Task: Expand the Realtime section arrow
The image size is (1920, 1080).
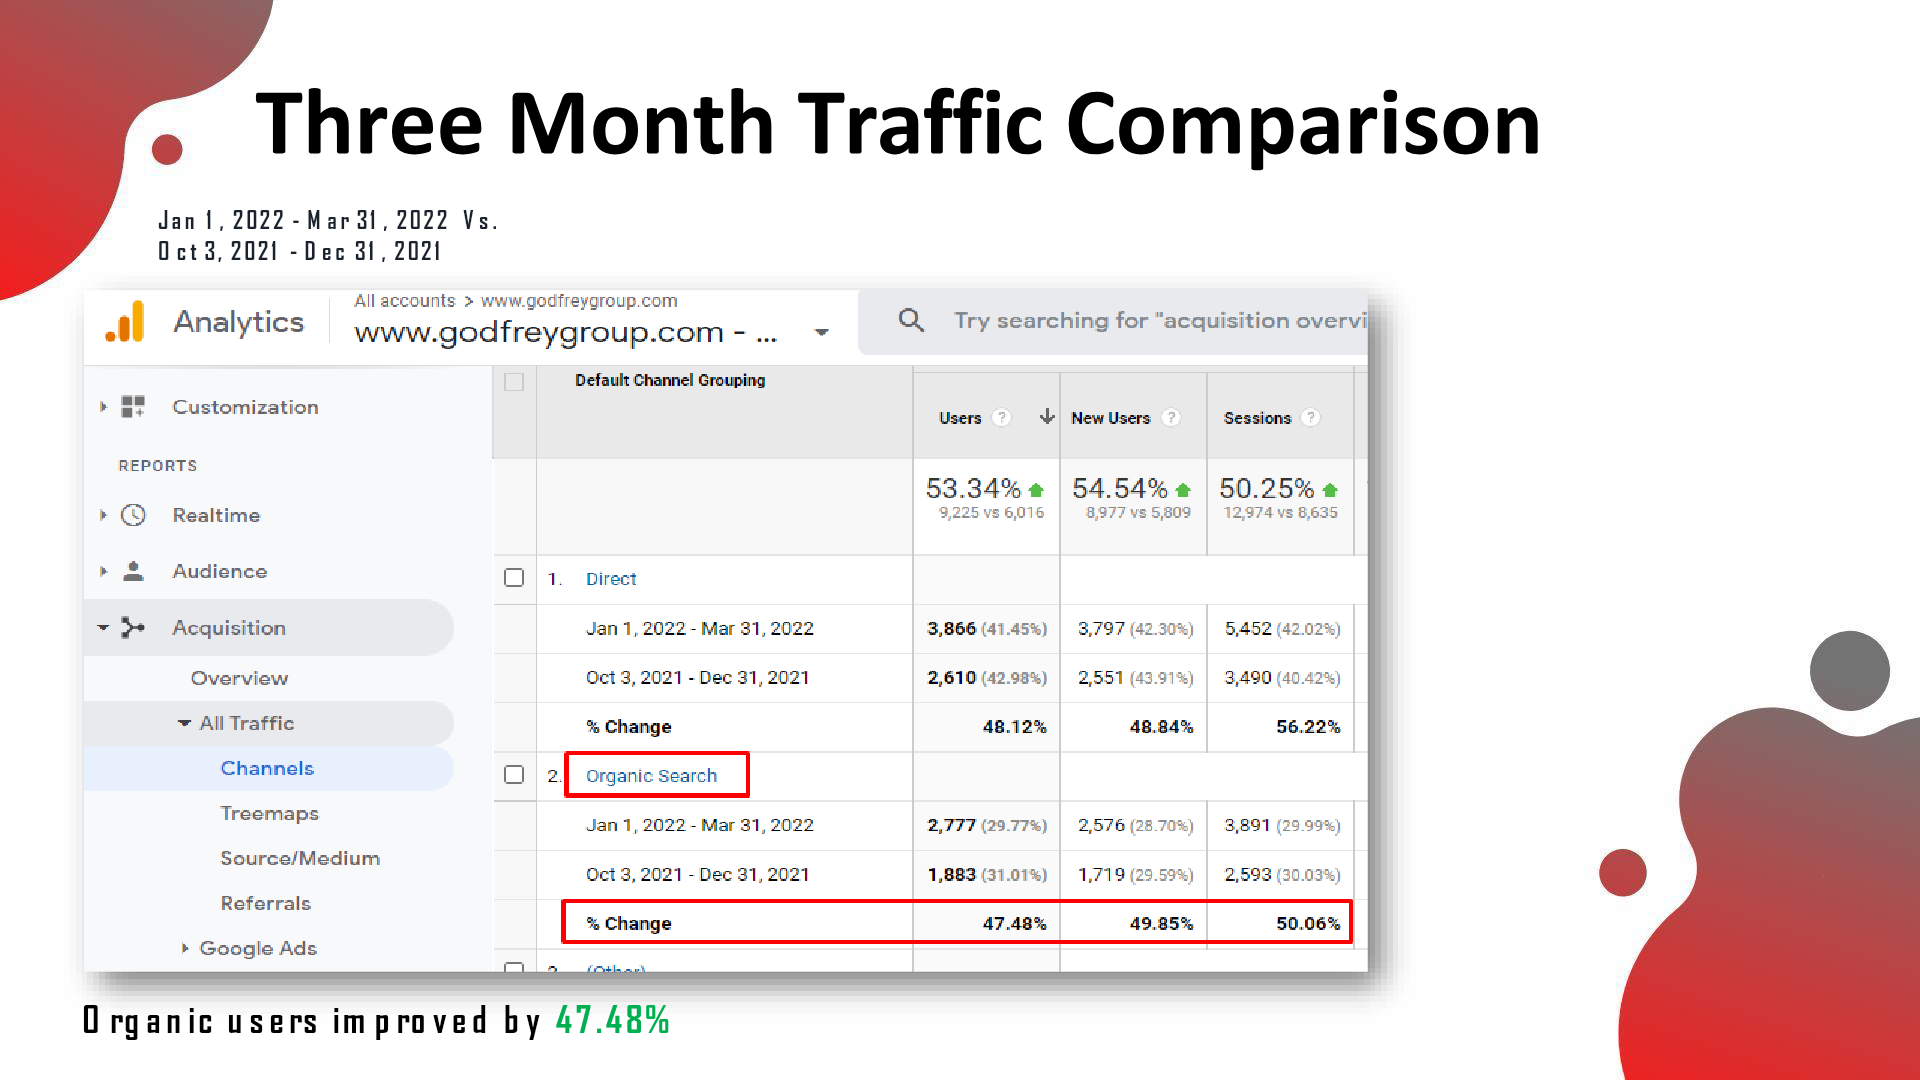Action: [103, 515]
